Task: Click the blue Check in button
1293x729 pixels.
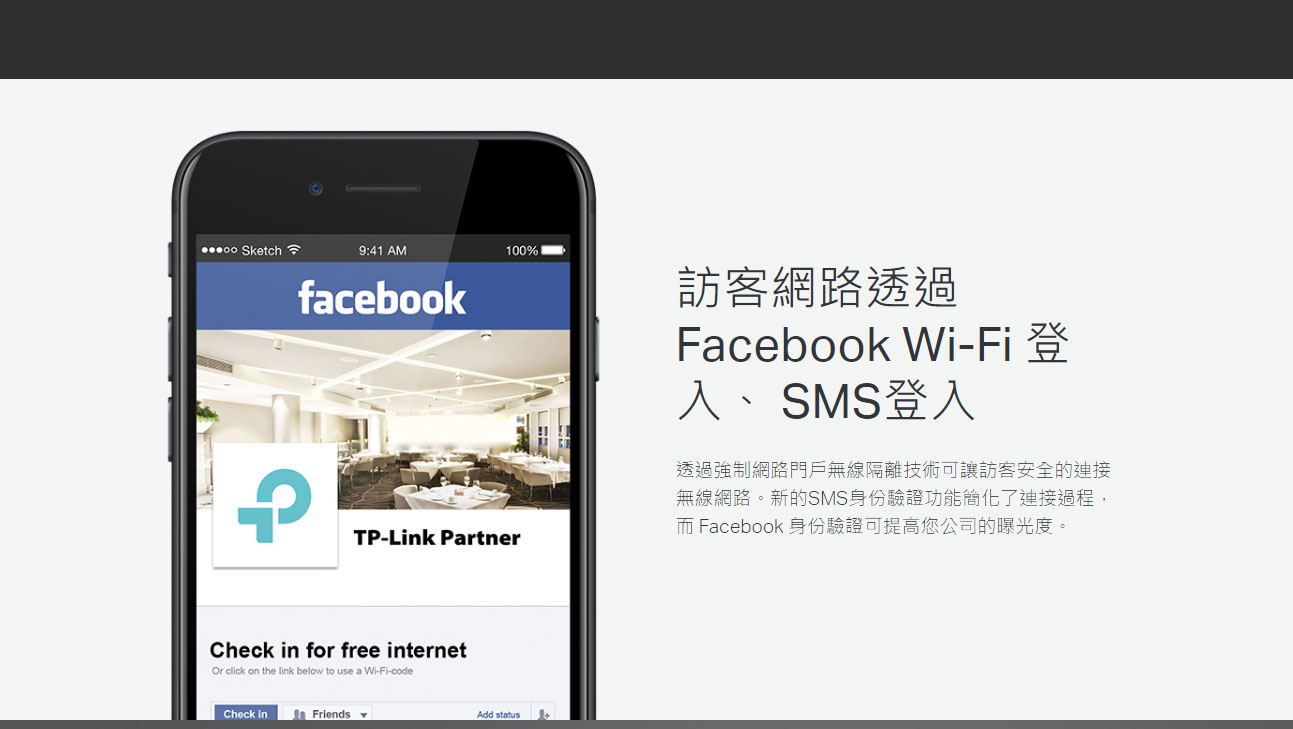Action: coord(245,714)
